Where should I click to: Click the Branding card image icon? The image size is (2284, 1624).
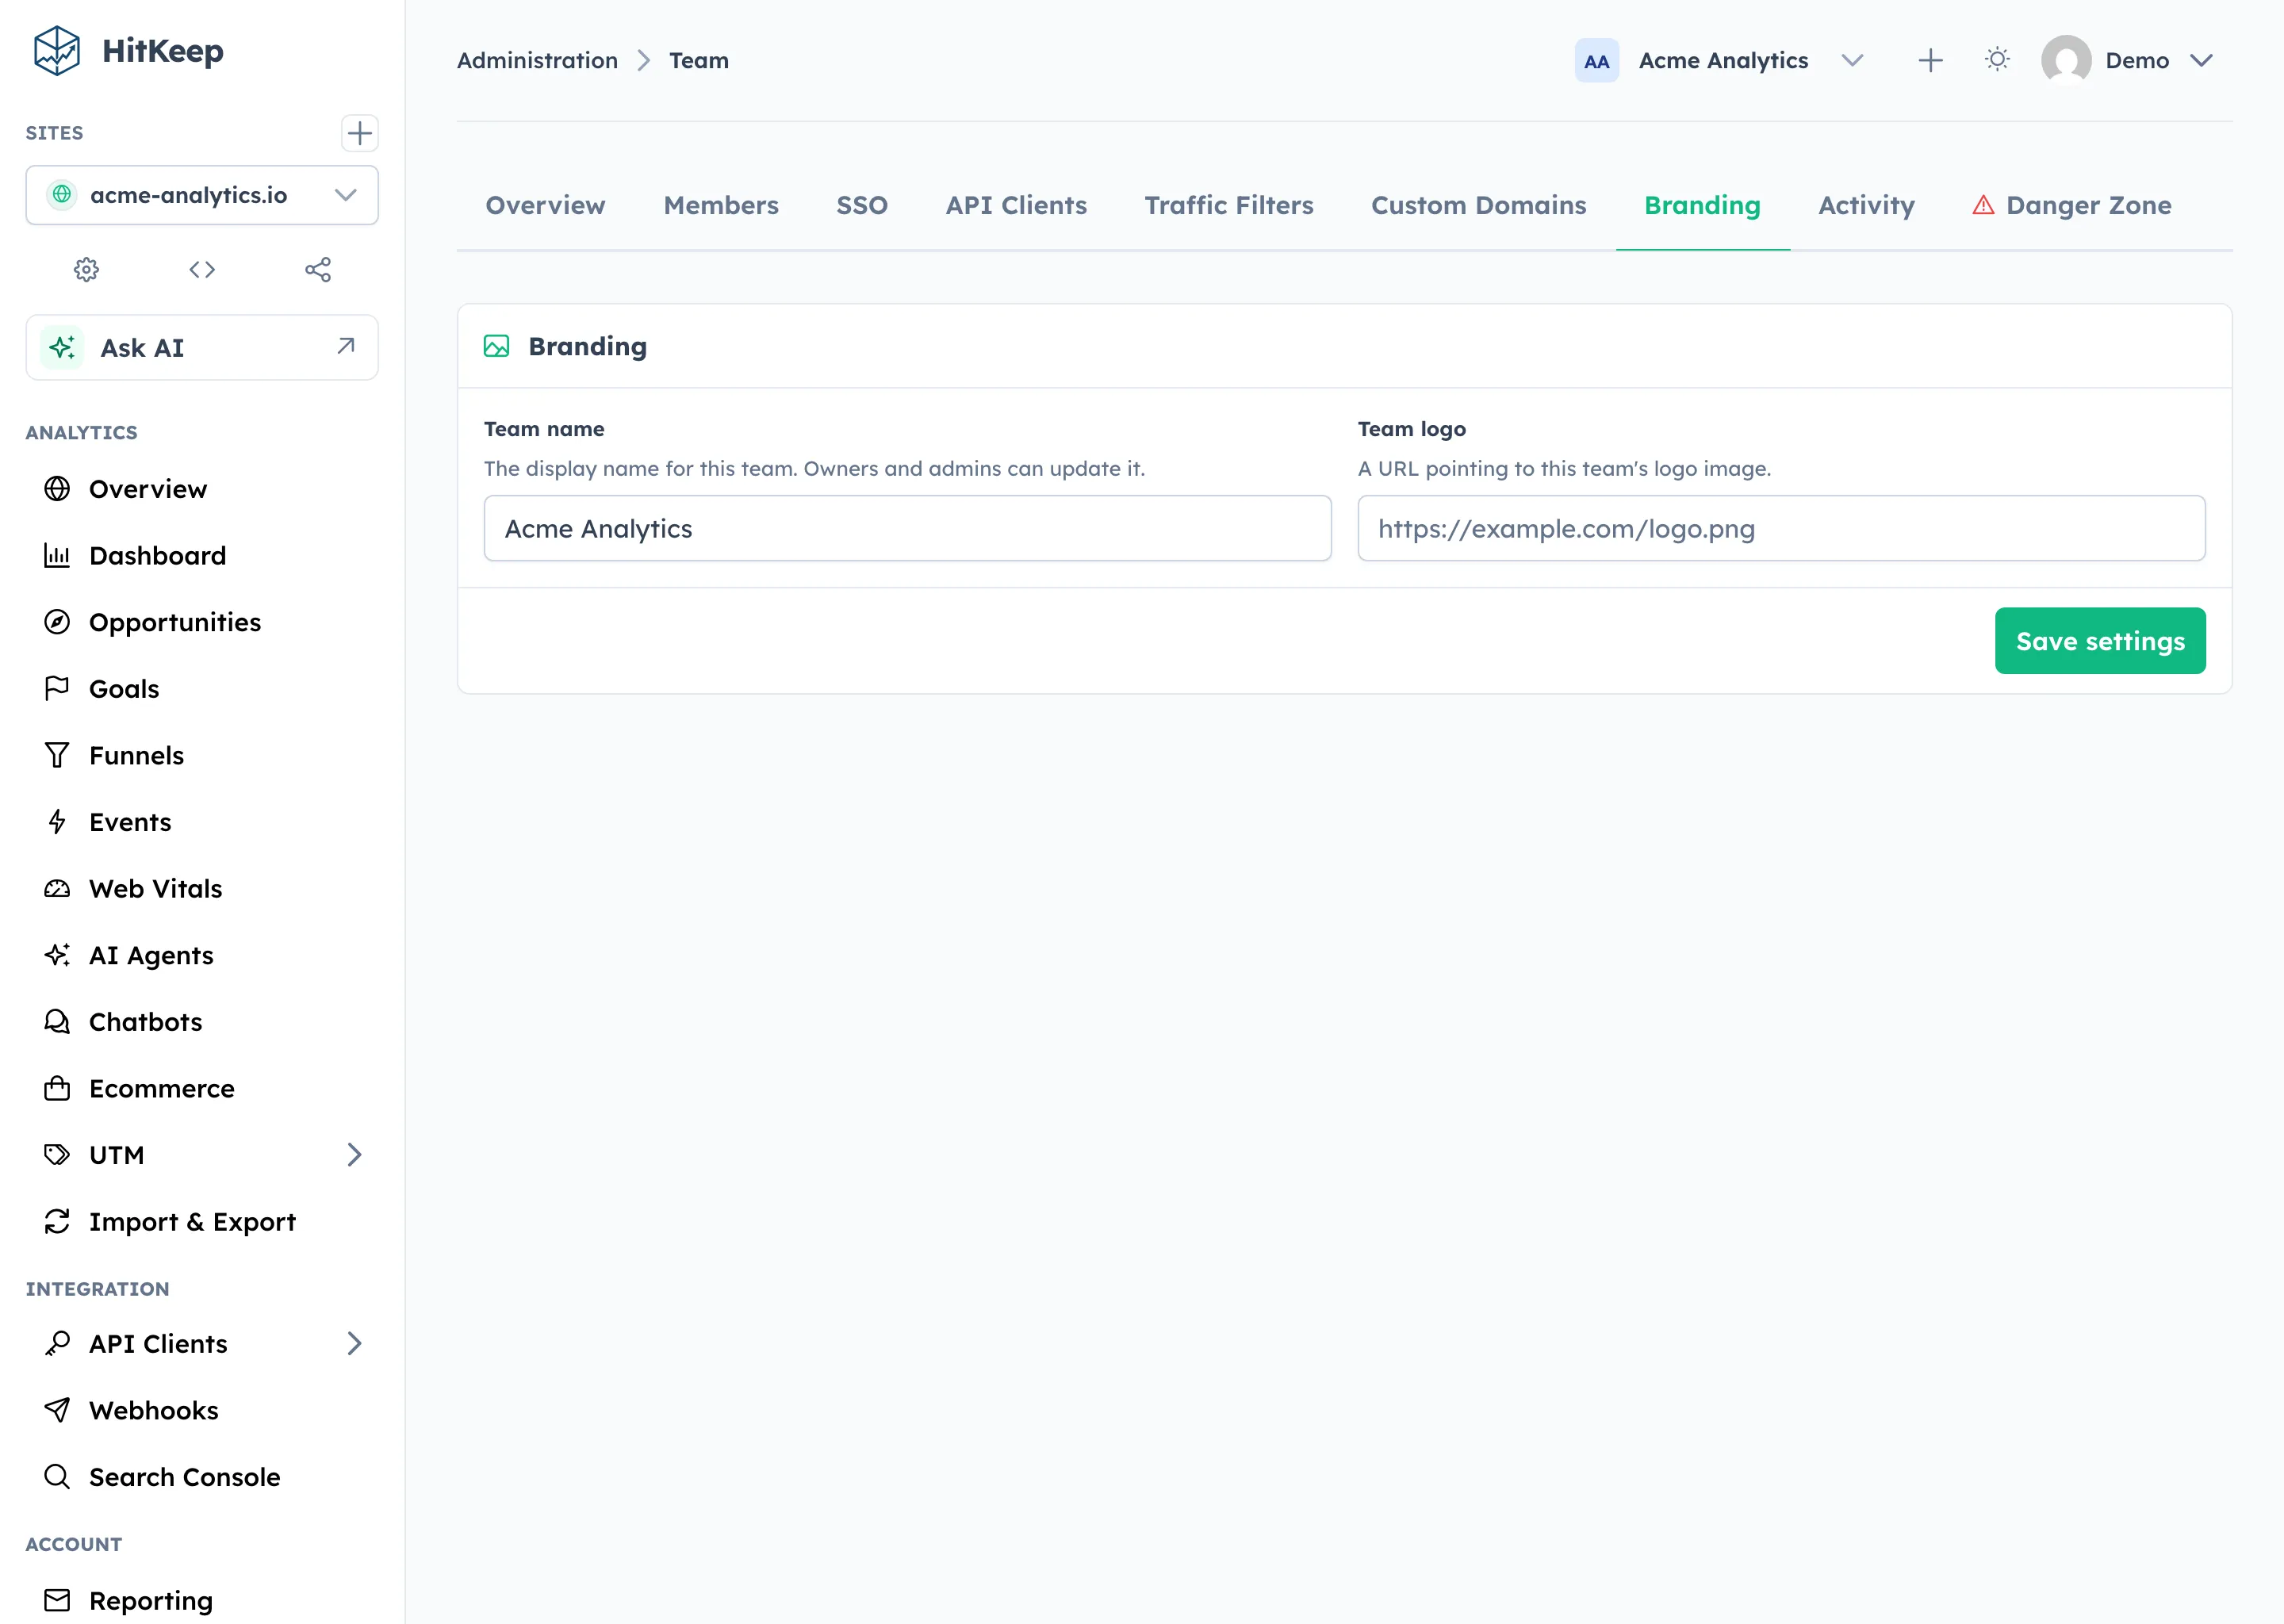496,346
